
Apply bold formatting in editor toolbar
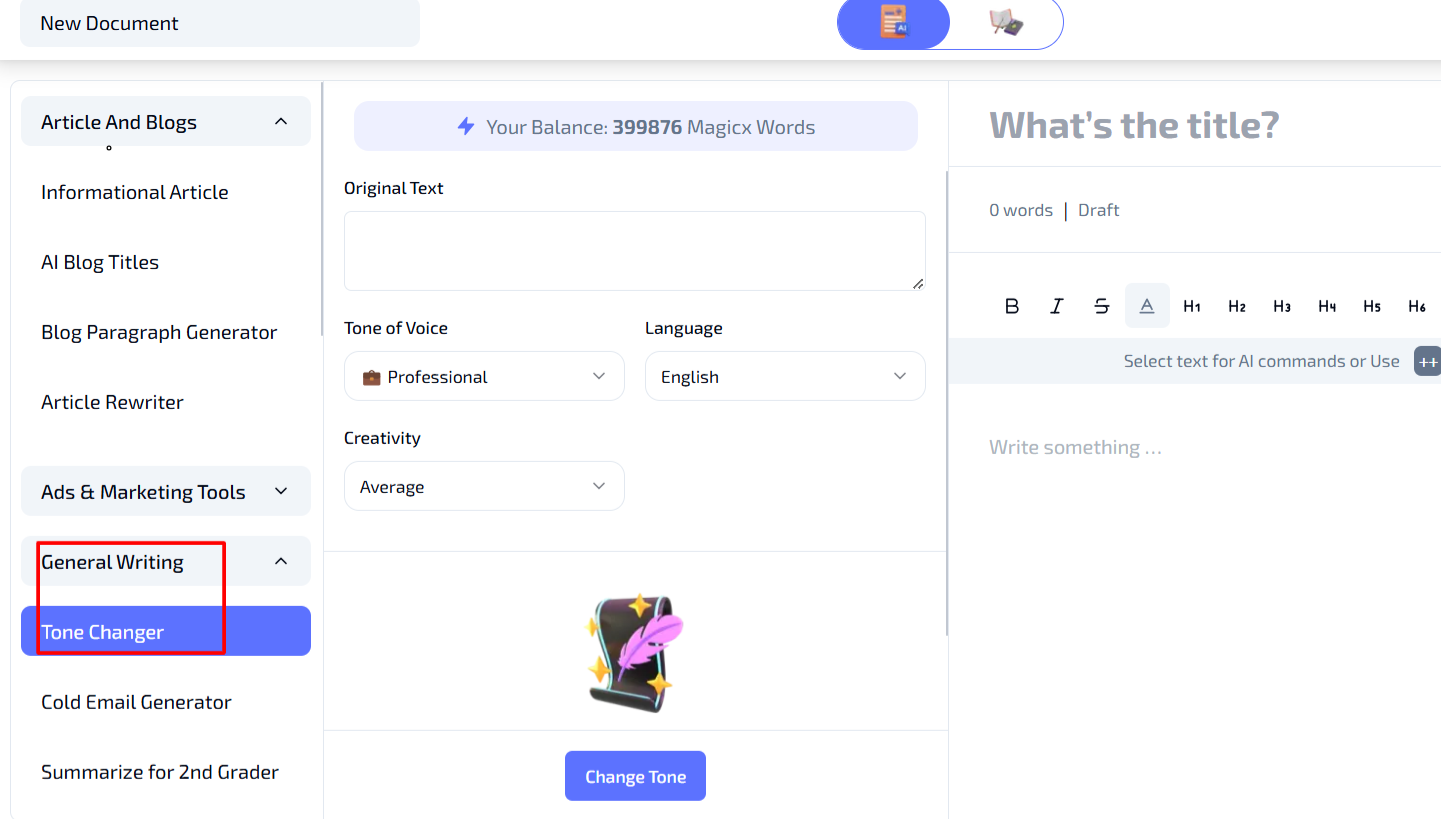point(1012,306)
